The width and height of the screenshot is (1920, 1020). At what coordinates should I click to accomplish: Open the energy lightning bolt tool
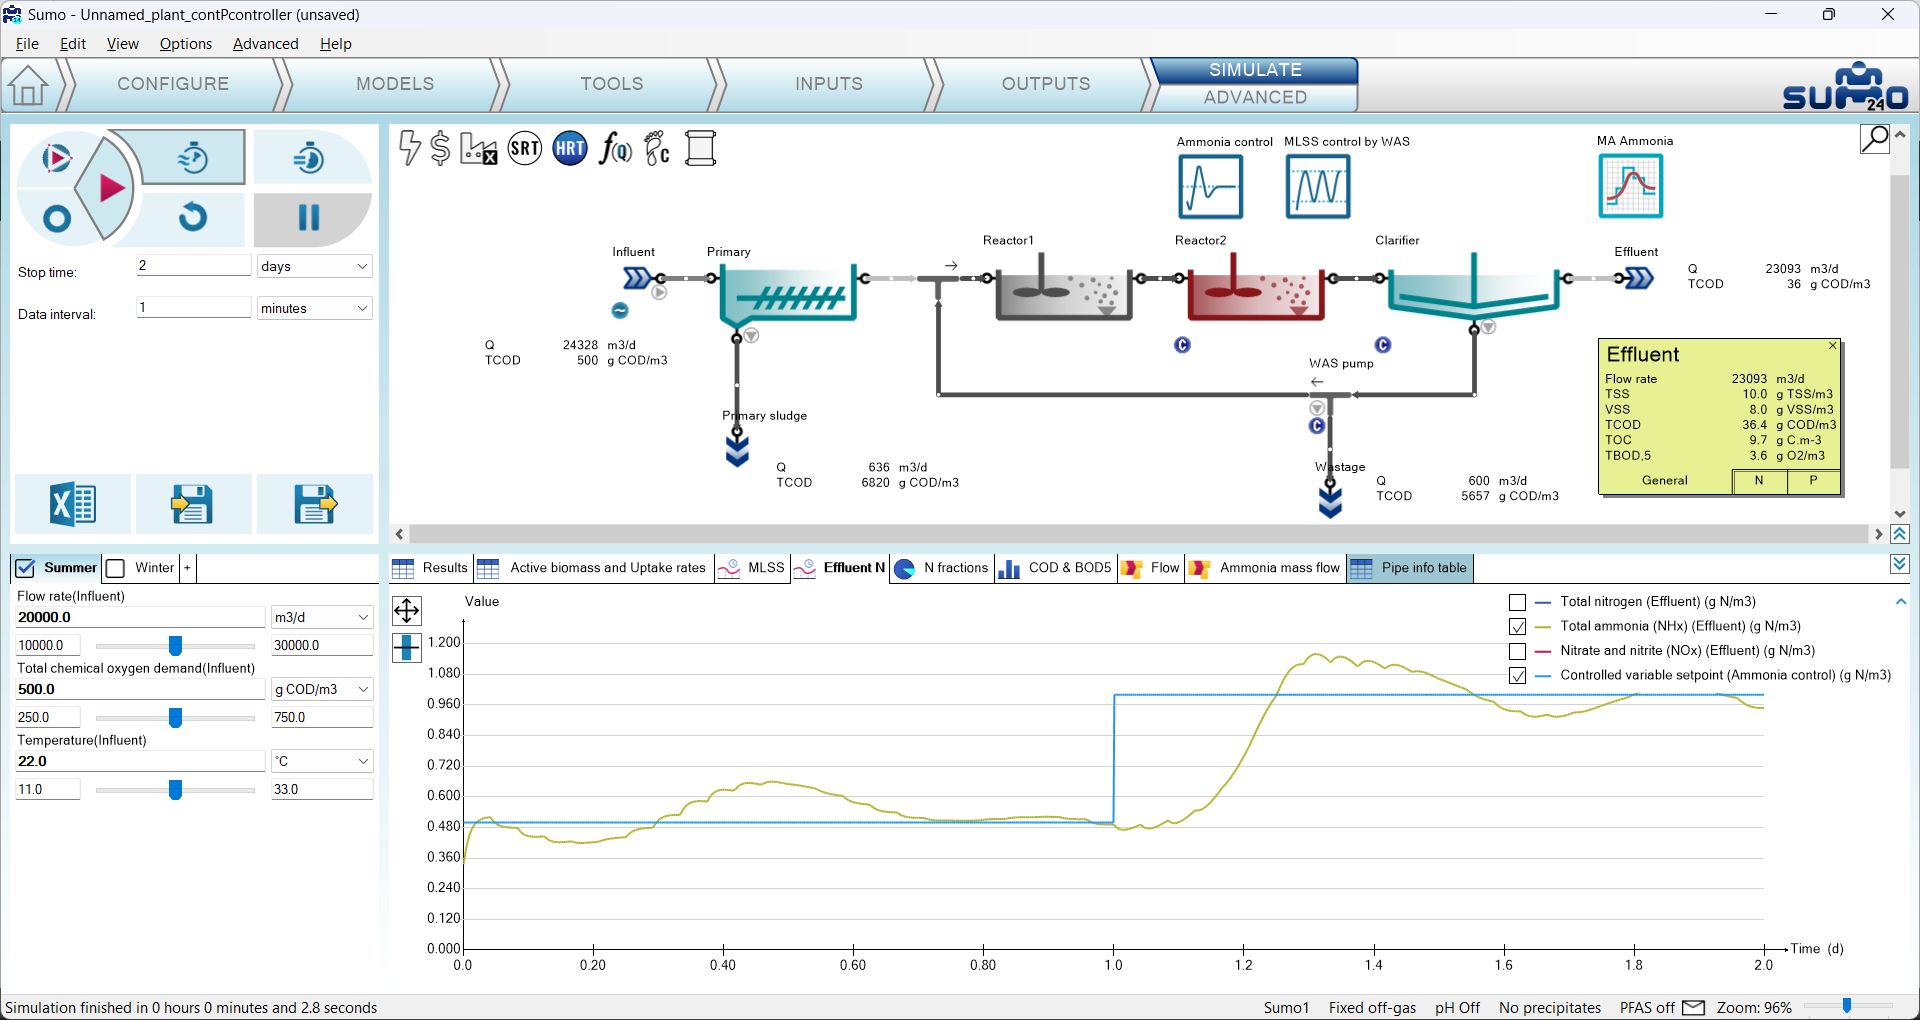click(x=409, y=148)
